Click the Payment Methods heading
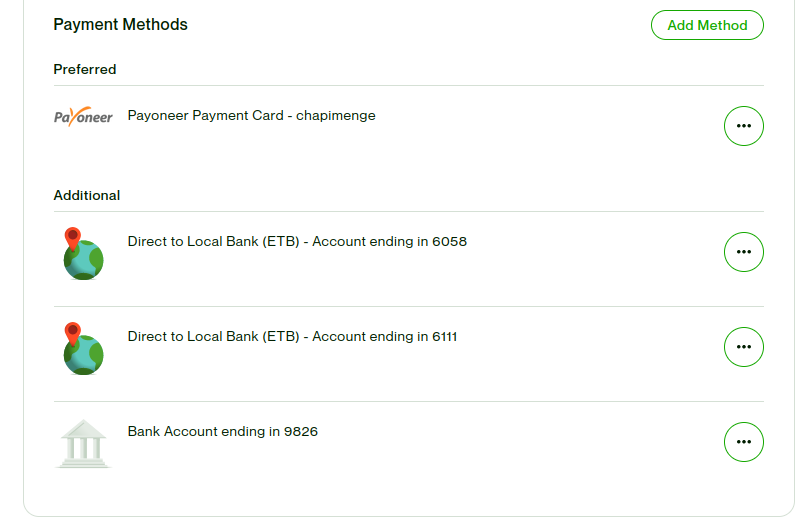804x521 pixels. click(120, 25)
